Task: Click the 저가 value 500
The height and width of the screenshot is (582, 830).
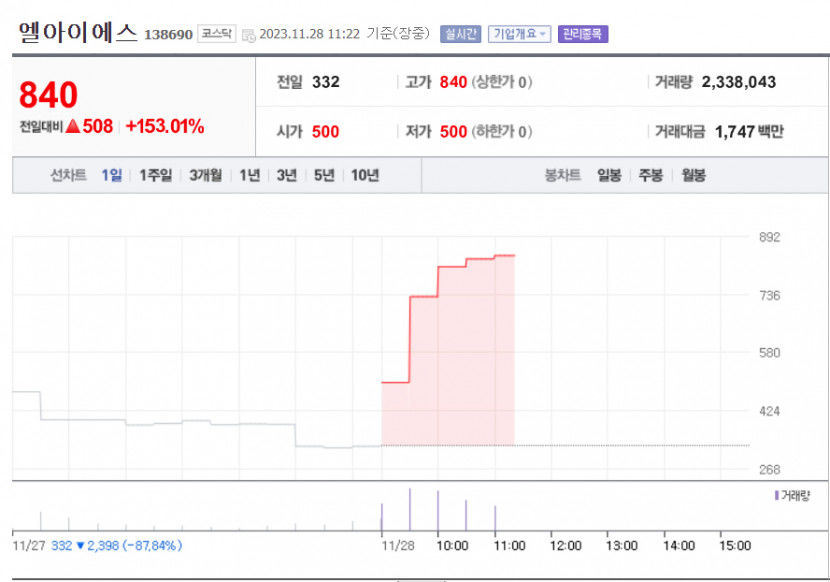Action: point(454,131)
